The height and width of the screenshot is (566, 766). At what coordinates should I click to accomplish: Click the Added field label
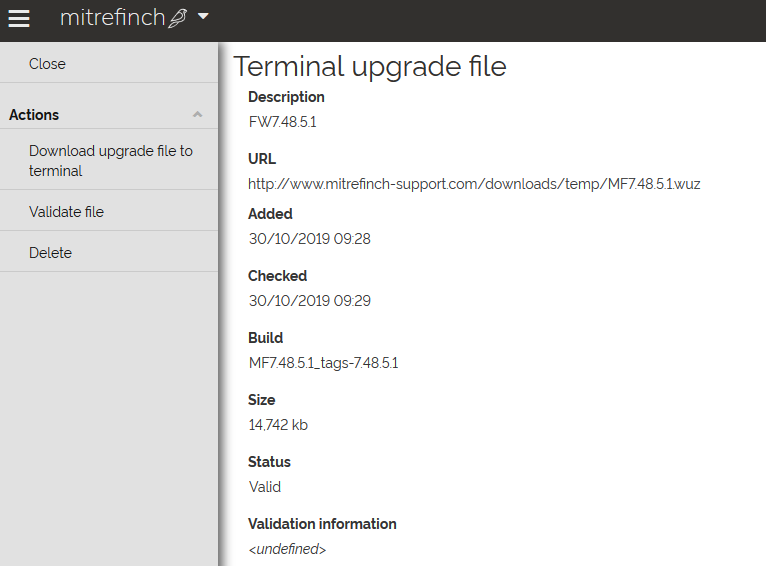(270, 213)
